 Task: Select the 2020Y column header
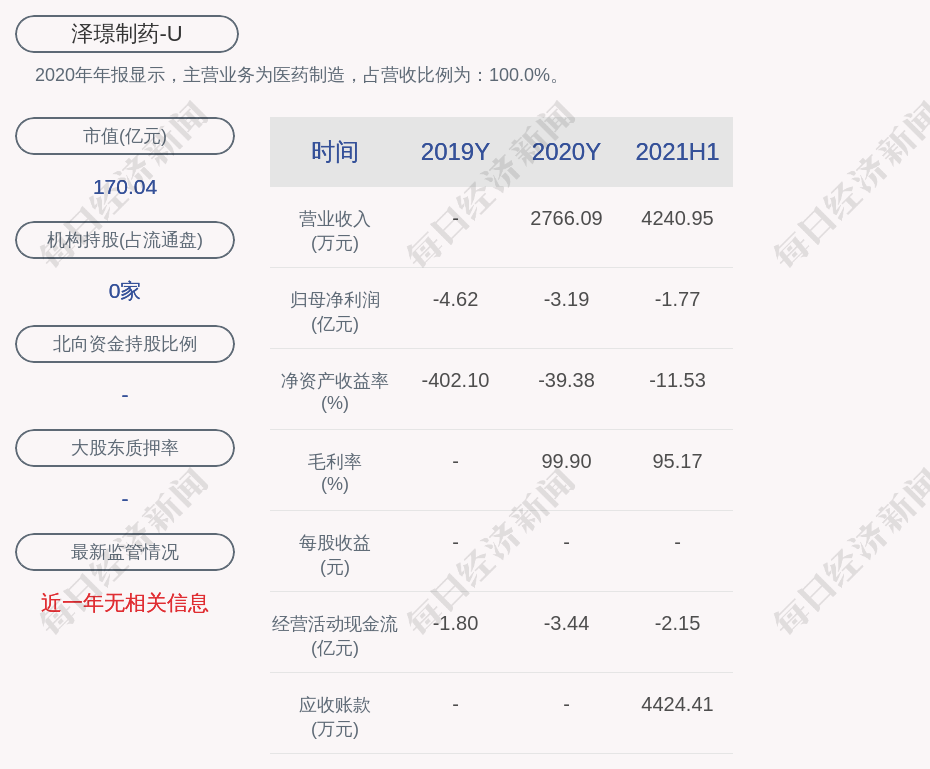[566, 152]
